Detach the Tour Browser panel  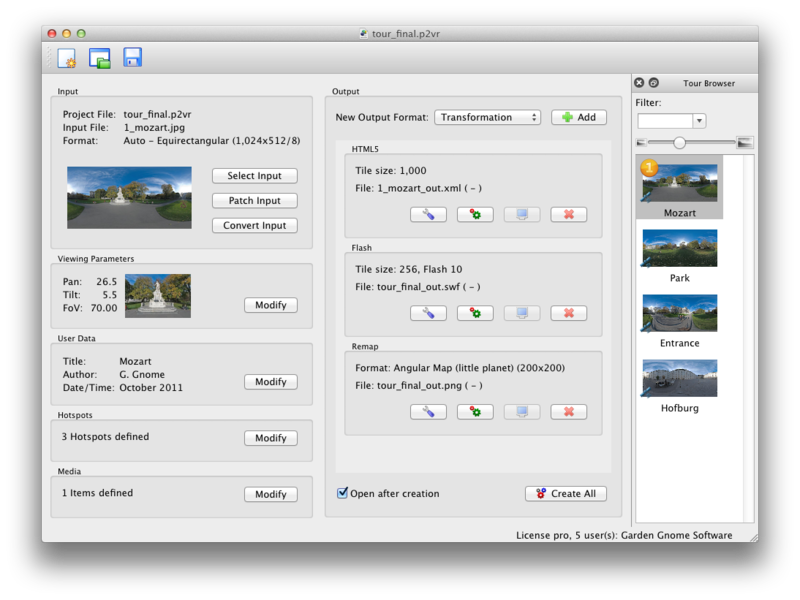coord(654,83)
